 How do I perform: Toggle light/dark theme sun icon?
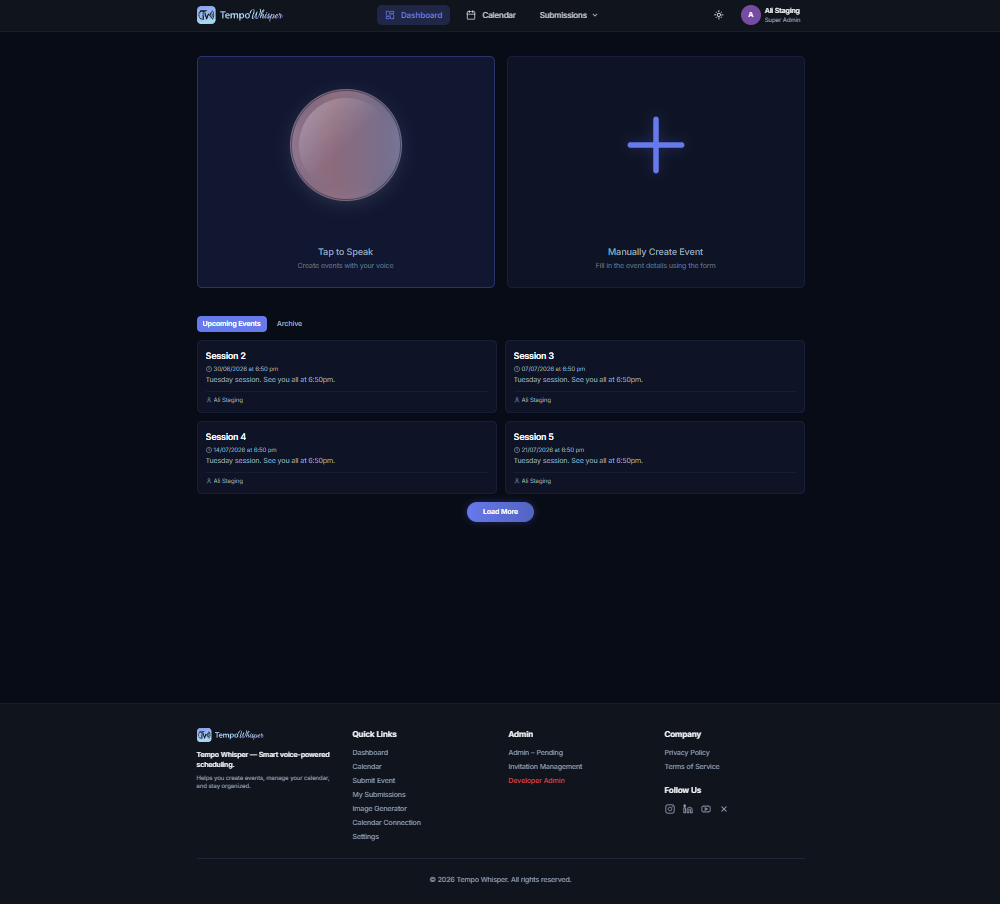pyautogui.click(x=718, y=15)
